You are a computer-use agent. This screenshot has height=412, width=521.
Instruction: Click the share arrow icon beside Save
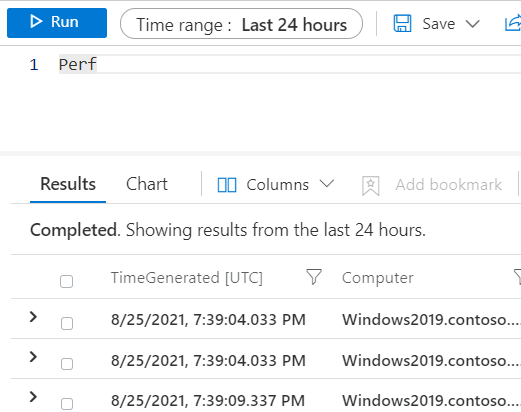coord(513,23)
